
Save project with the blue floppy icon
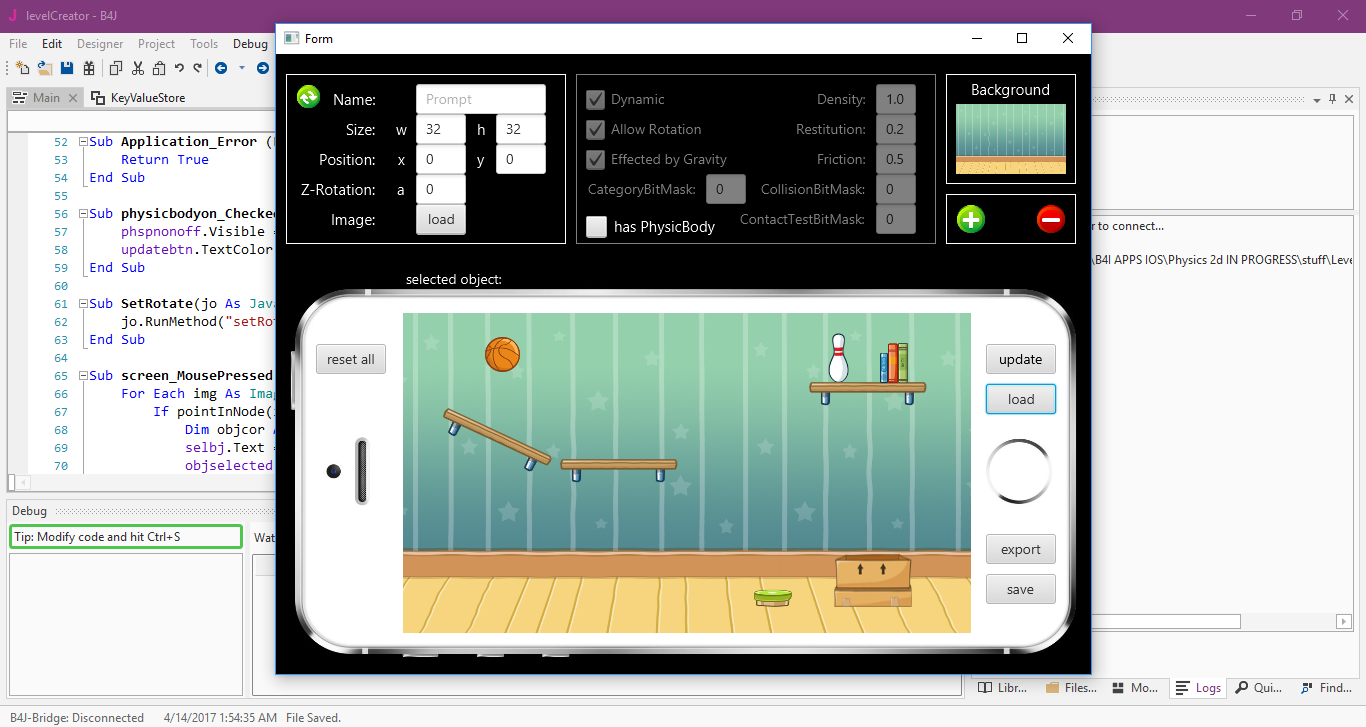click(67, 68)
